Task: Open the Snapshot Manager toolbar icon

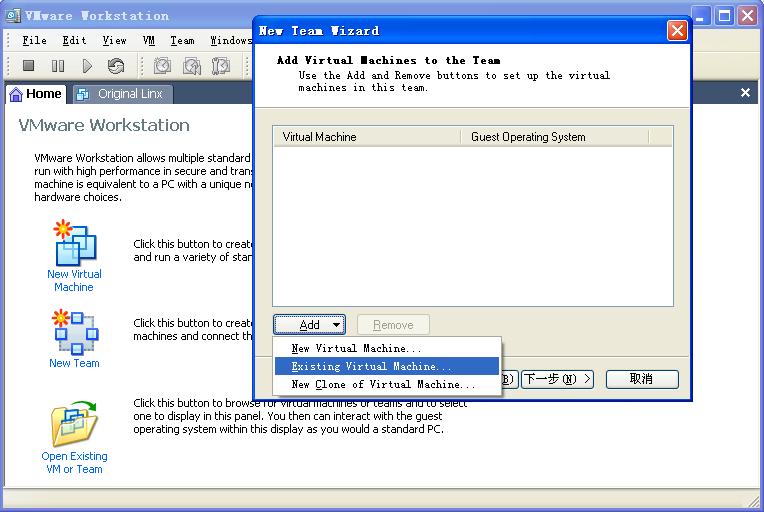Action: click(x=221, y=66)
